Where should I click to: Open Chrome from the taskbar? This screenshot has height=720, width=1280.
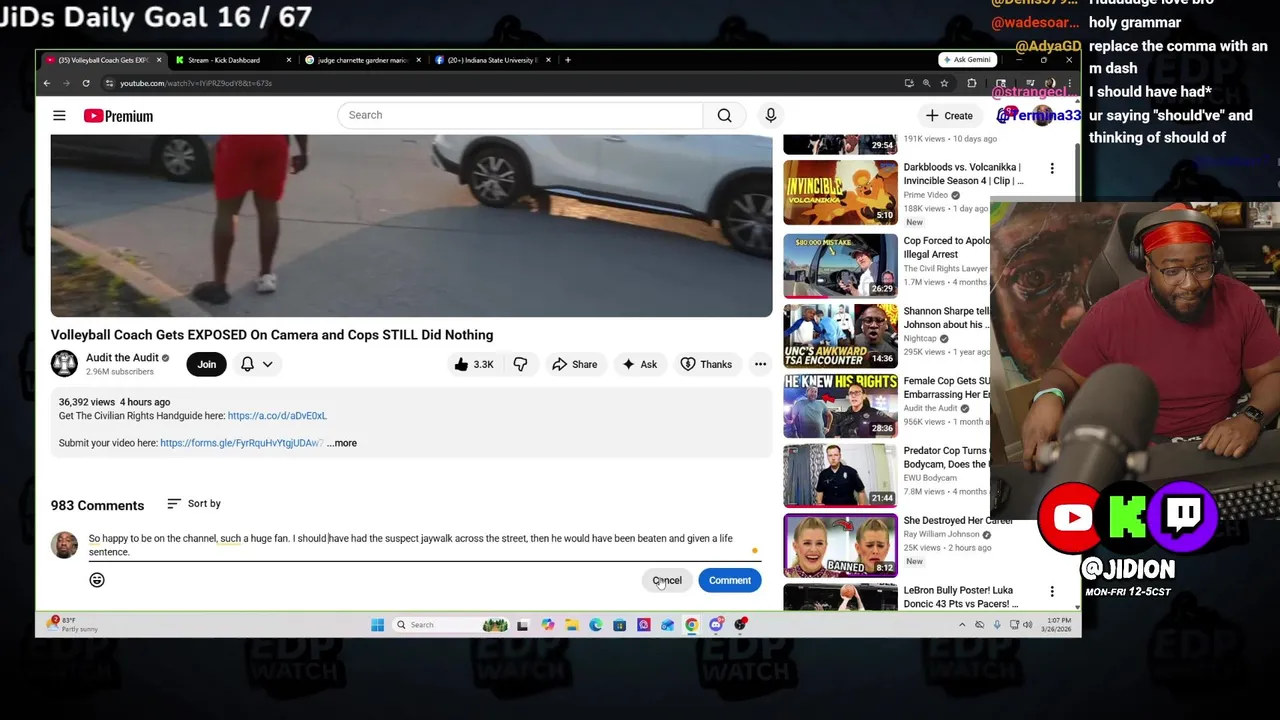(691, 625)
